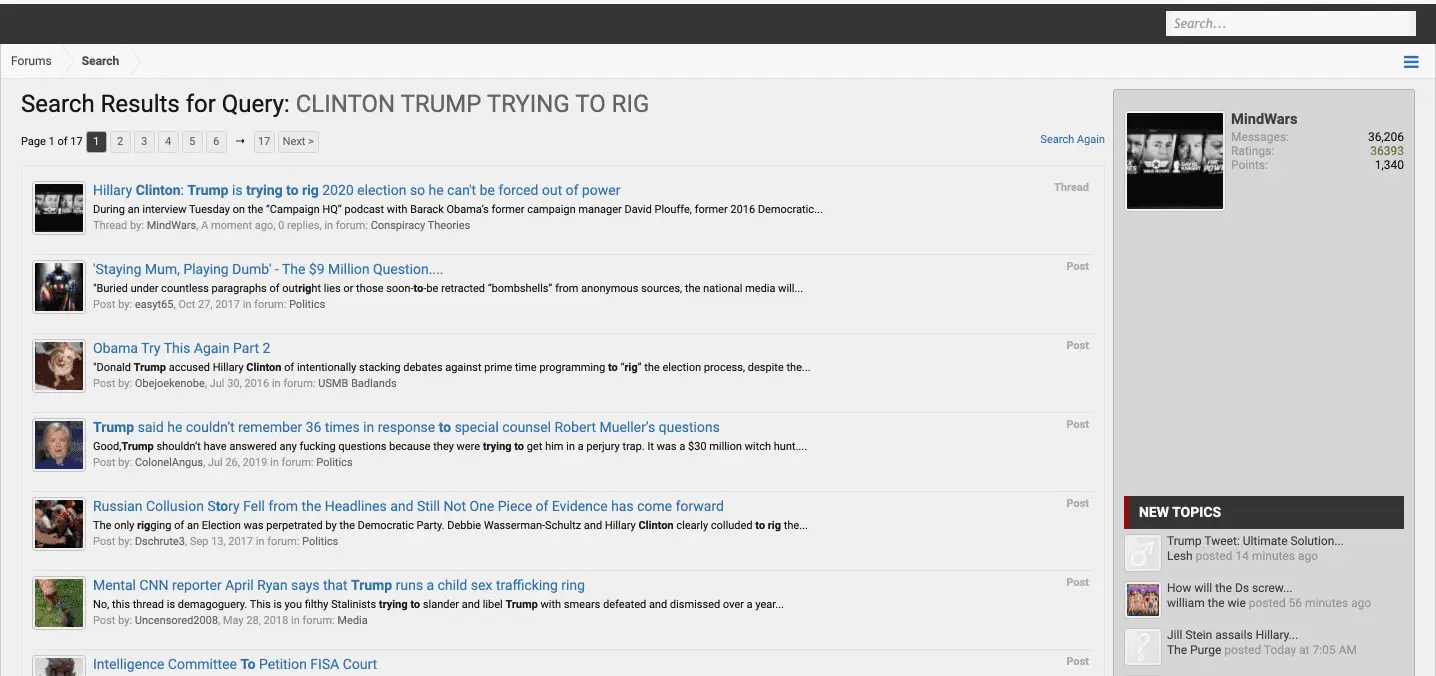Click Obejoekenobe's user avatar
The image size is (1436, 676).
pos(59,366)
